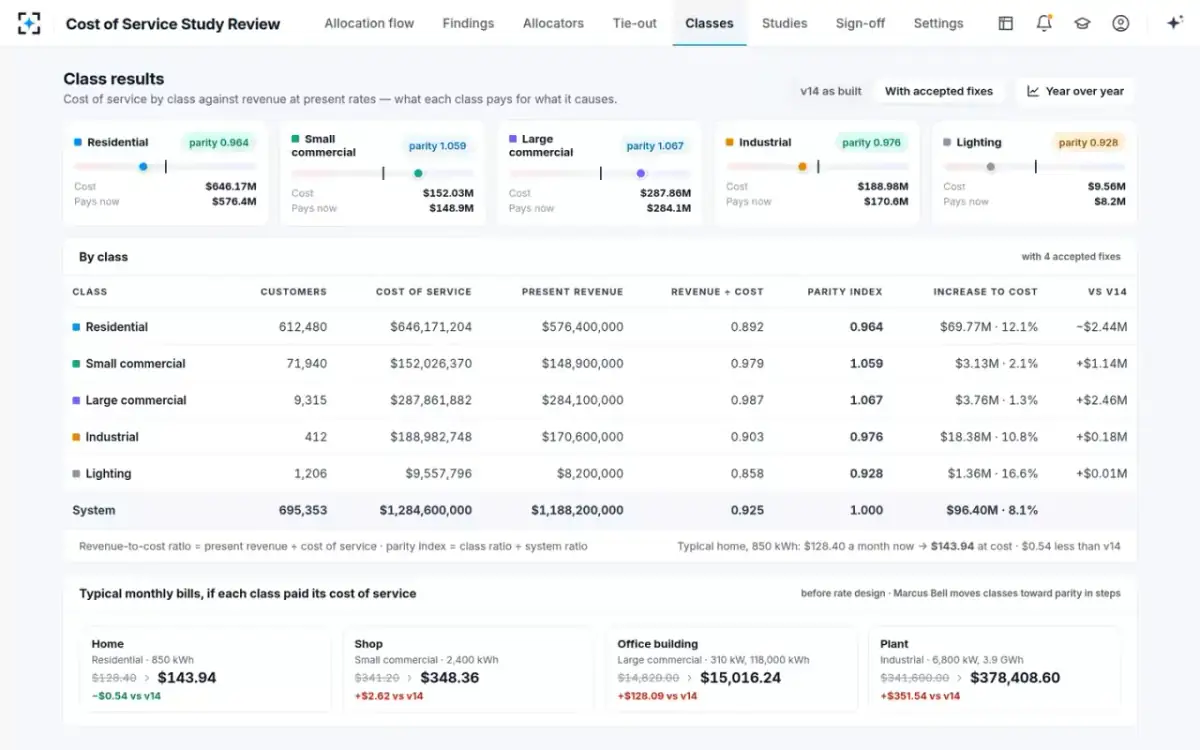Open the Plant typical bill card
The width and height of the screenshot is (1200, 750).
tap(994, 669)
